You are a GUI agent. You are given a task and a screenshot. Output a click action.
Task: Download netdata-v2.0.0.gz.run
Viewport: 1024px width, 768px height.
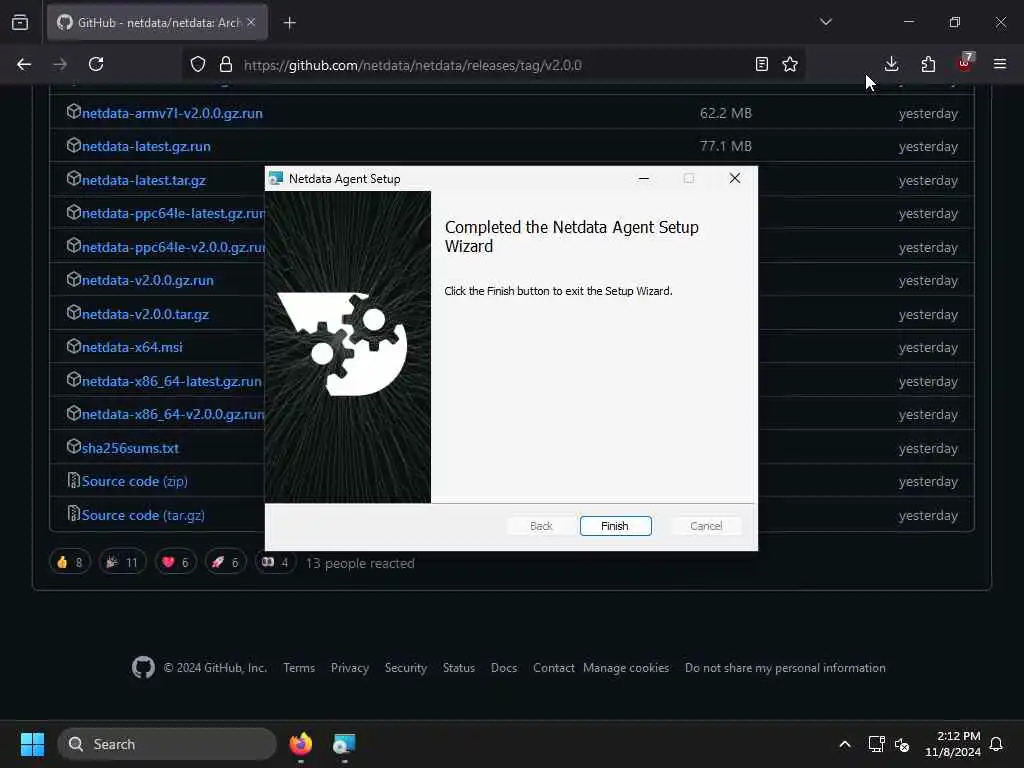coord(148,280)
